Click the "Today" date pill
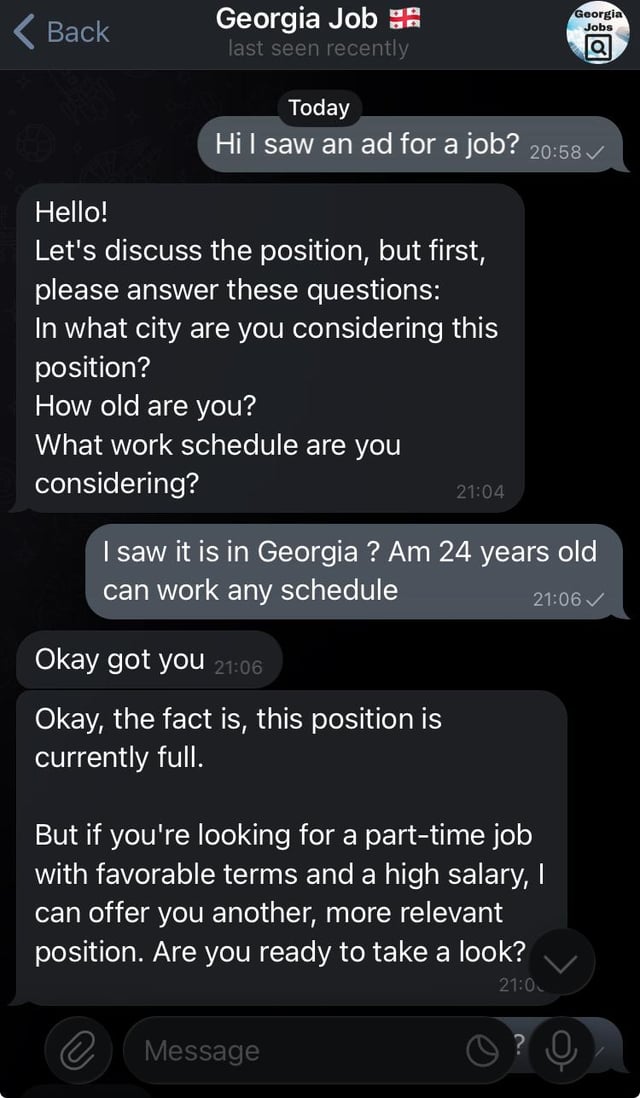The height and width of the screenshot is (1098, 640). (x=319, y=108)
